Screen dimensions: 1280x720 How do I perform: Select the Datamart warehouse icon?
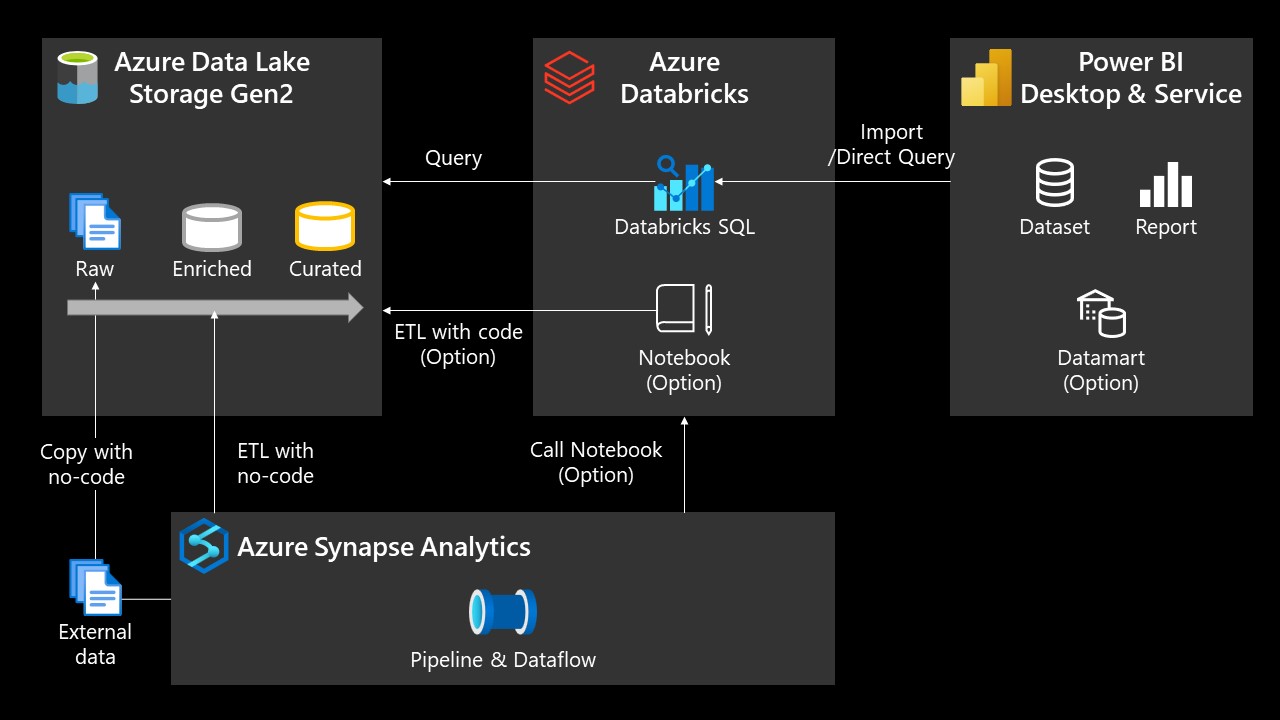click(1101, 314)
